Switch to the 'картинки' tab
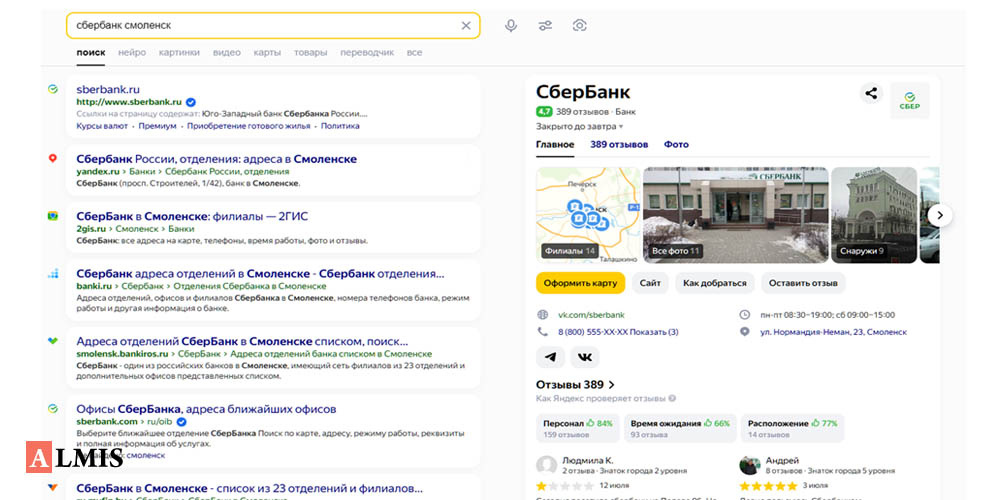The height and width of the screenshot is (500, 1000). coord(179,52)
